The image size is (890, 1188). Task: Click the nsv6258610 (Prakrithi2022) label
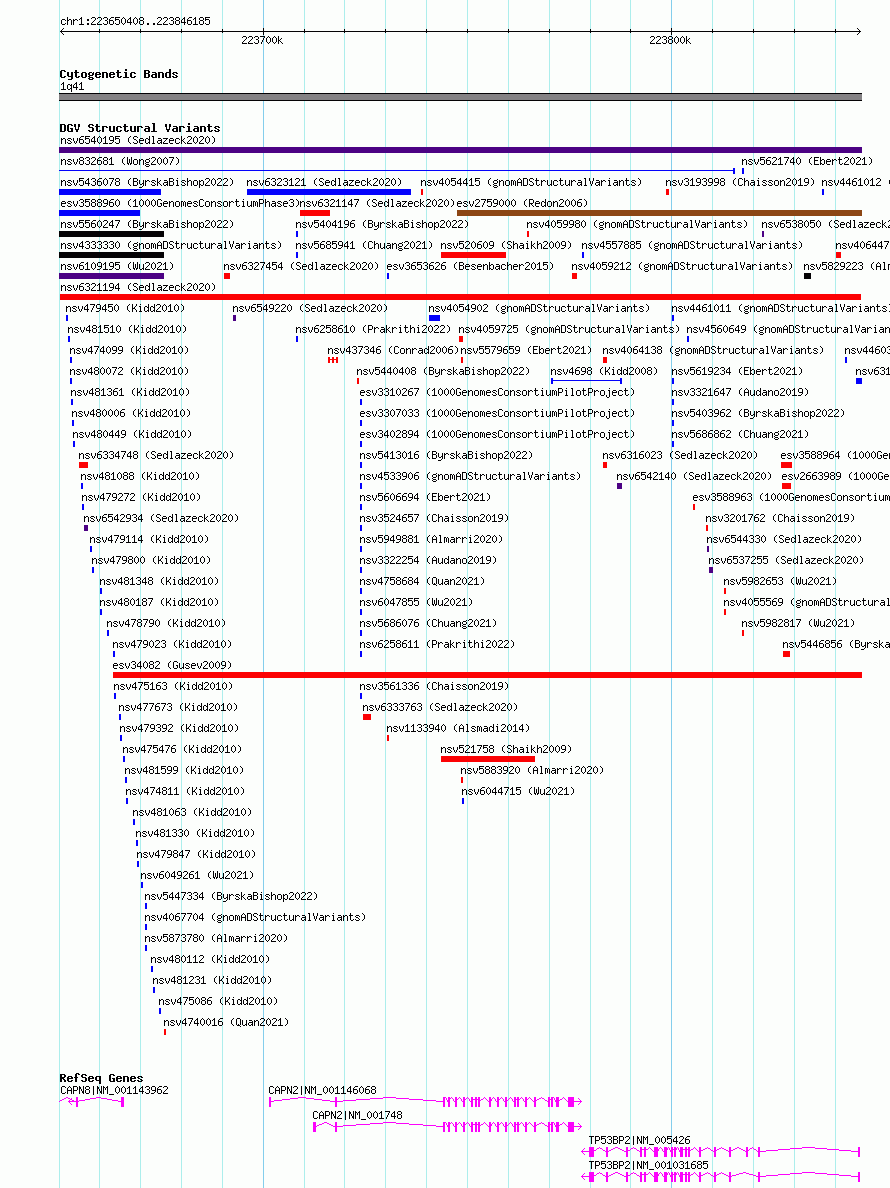373,330
